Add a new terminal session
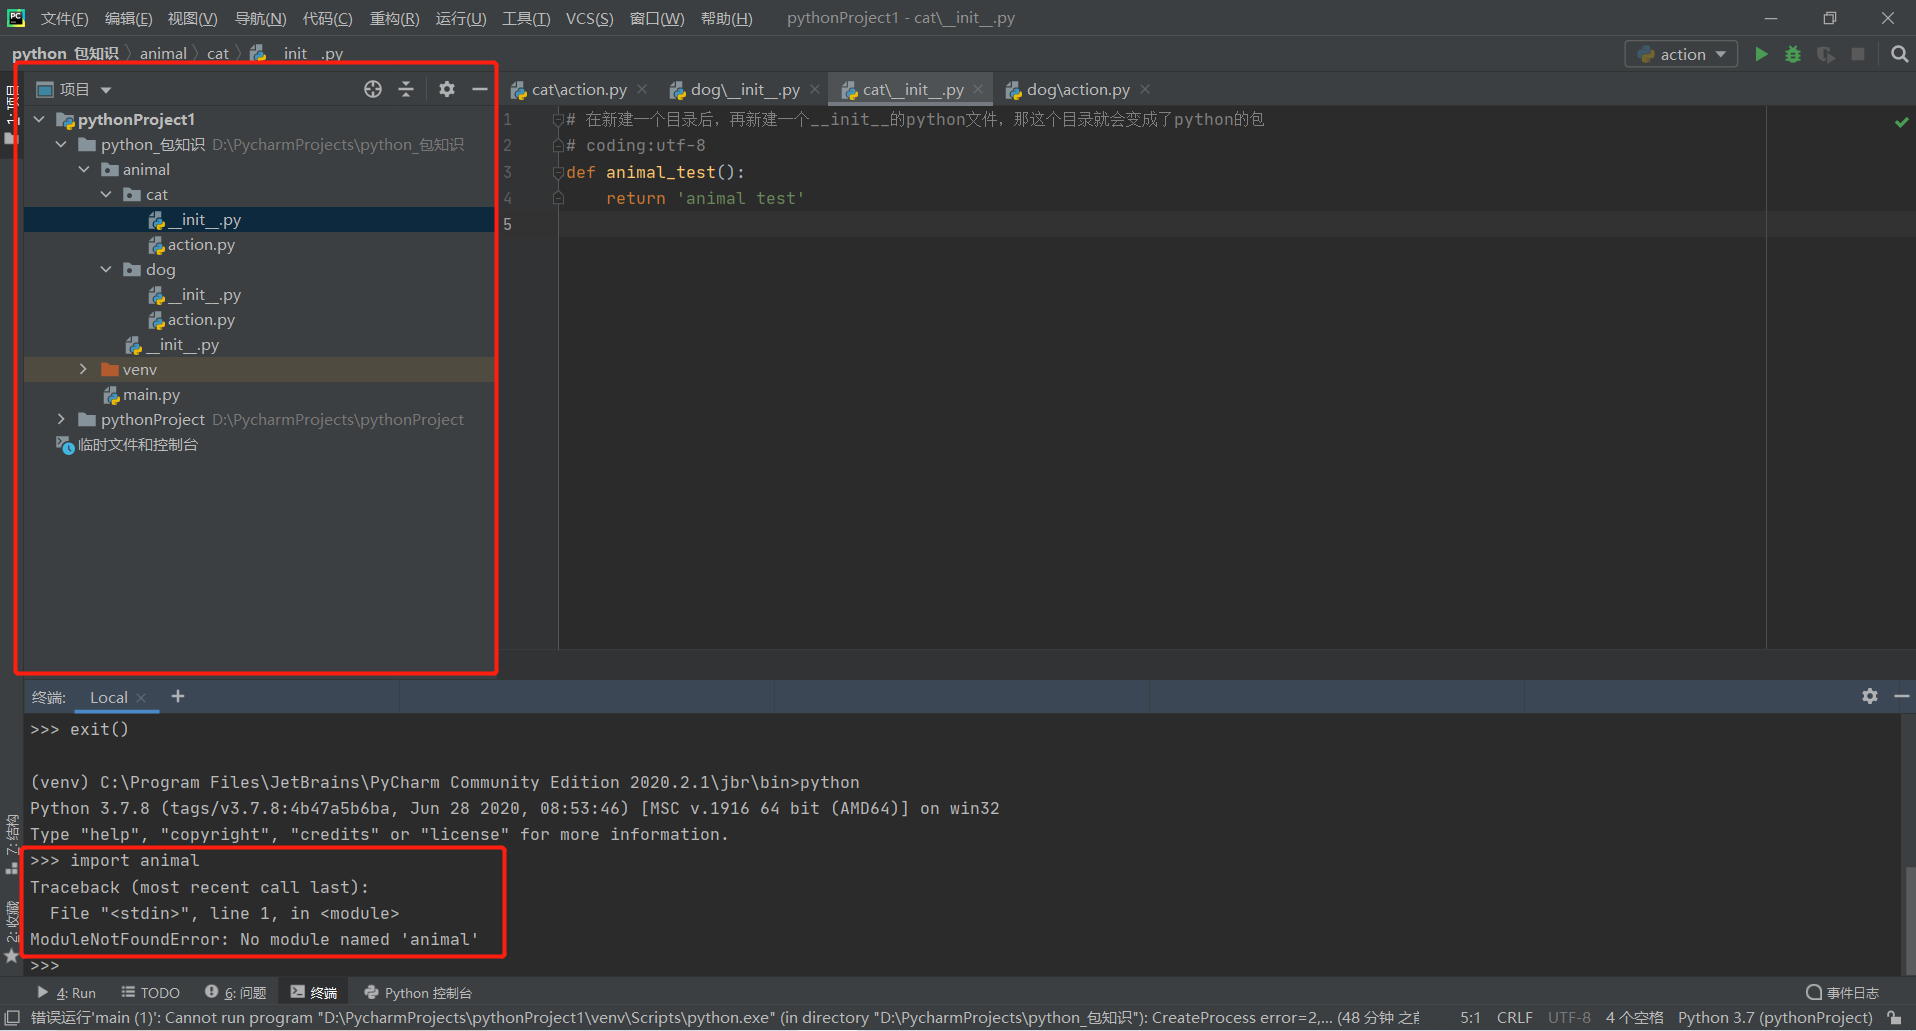 click(x=178, y=696)
